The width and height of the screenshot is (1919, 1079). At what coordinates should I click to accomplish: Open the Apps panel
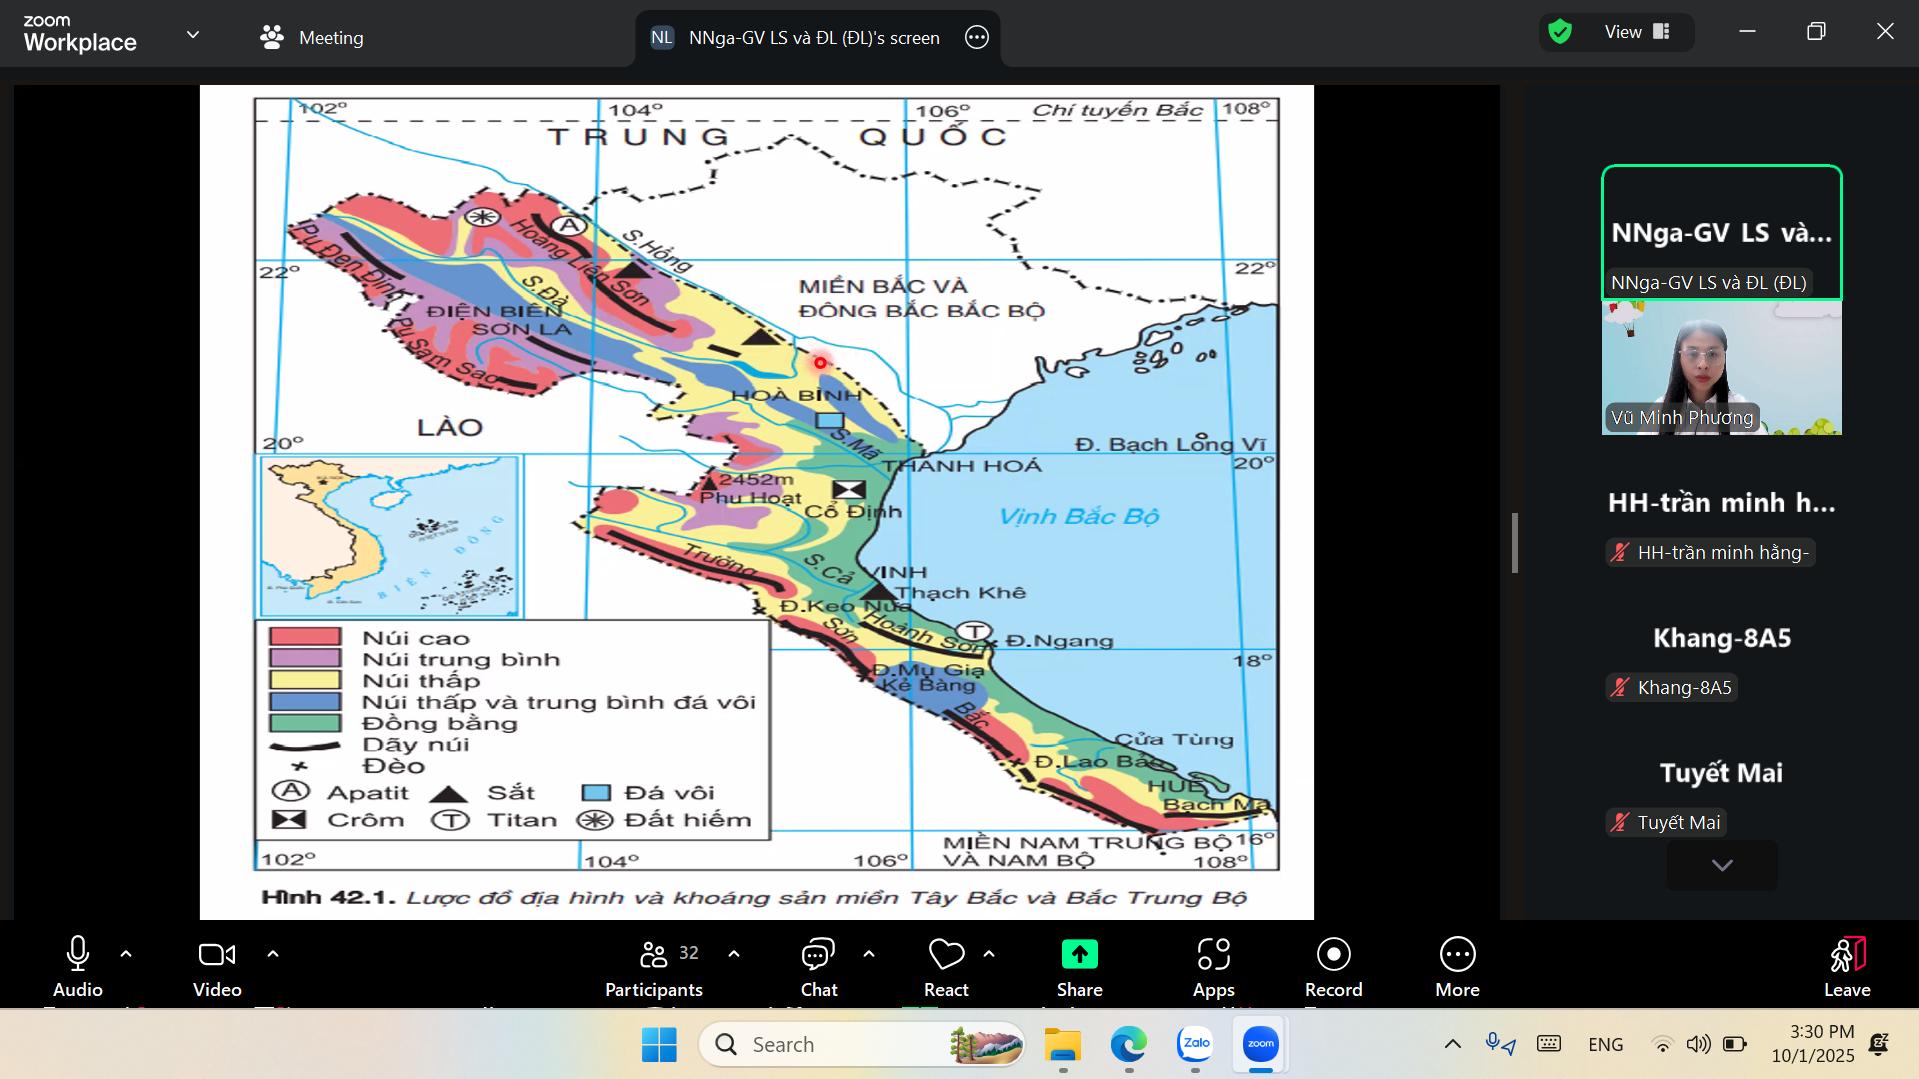(1213, 966)
